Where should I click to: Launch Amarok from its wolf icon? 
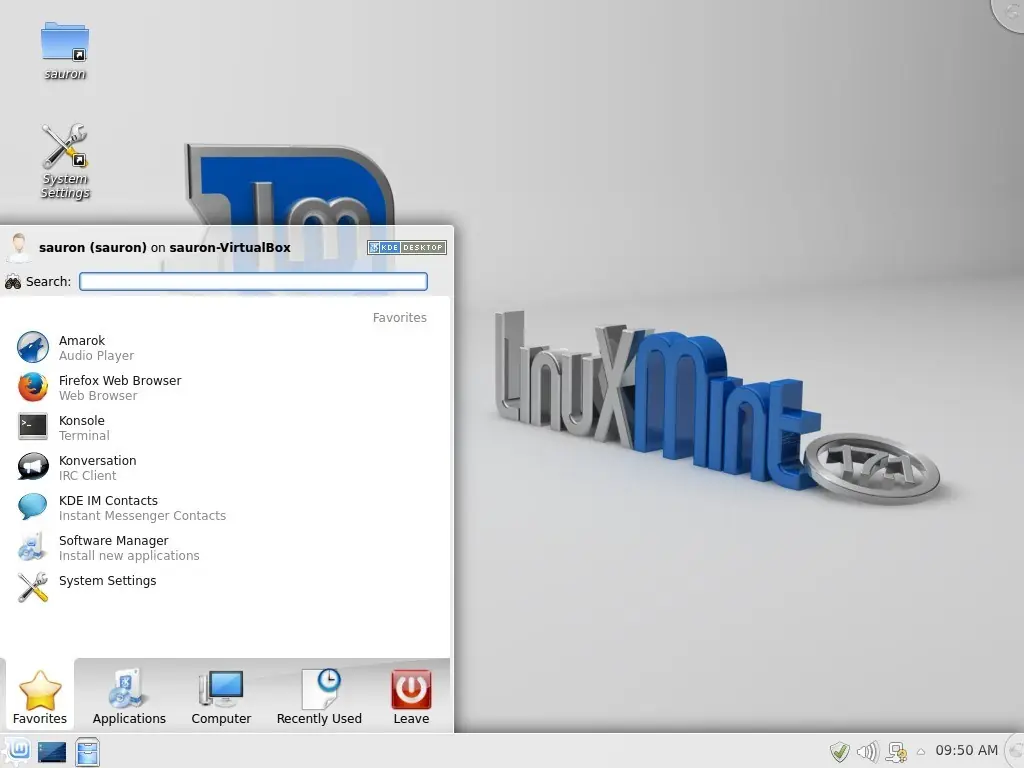(33, 347)
